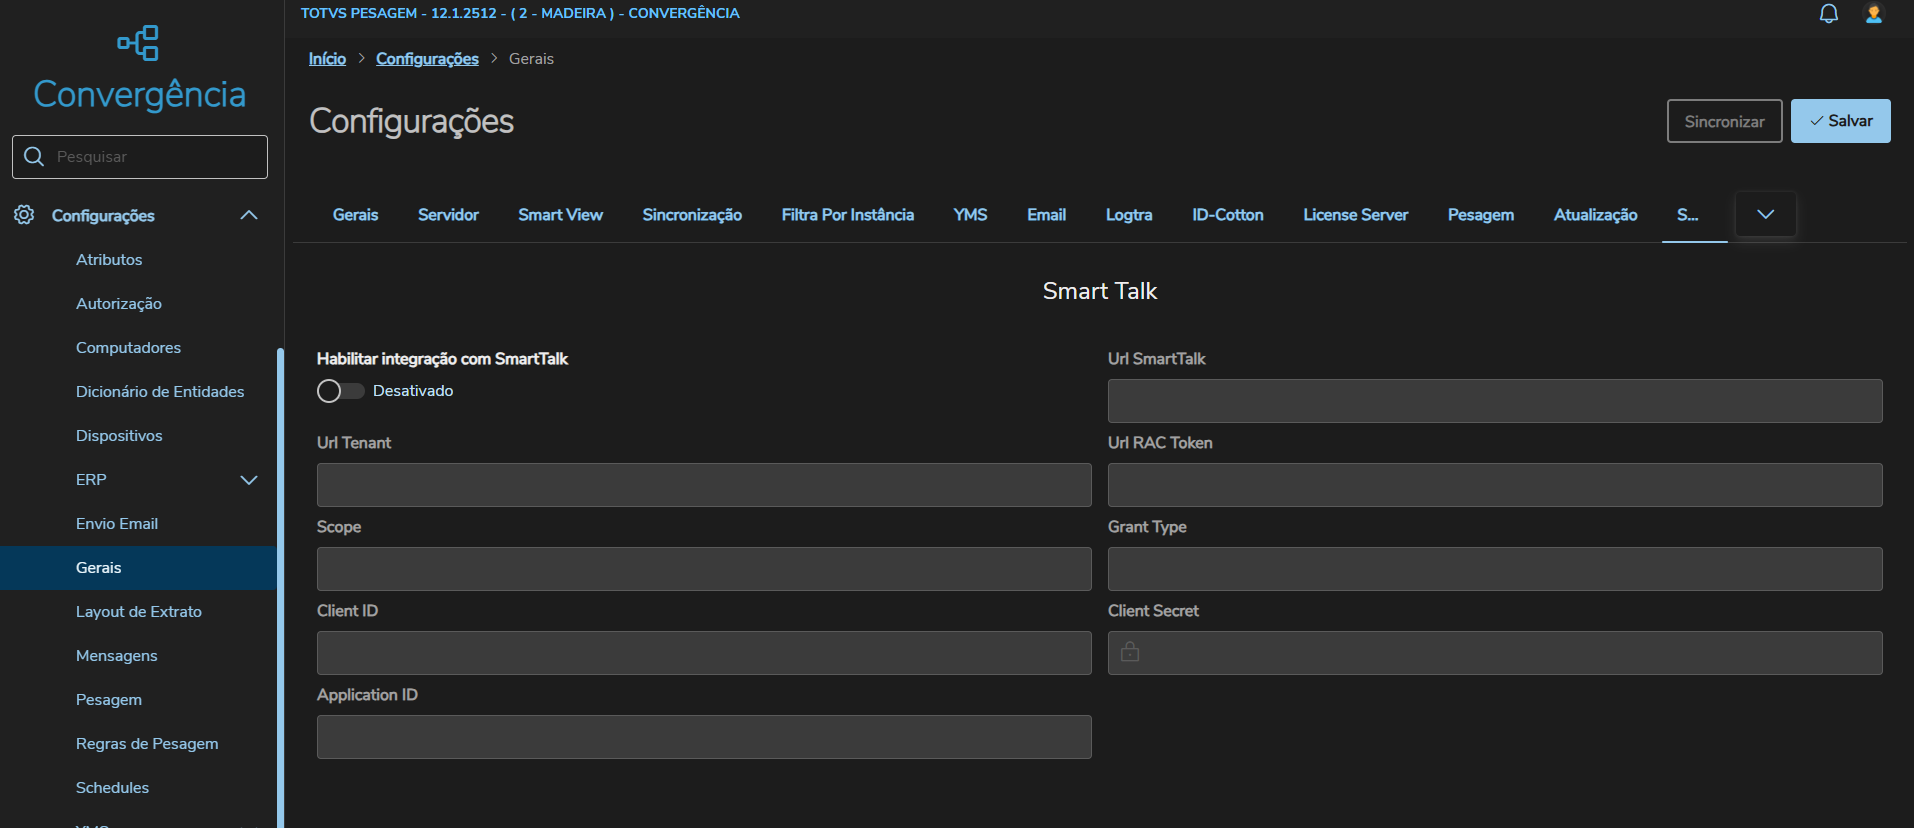Switch to the Servidor tab
Viewport: 1914px width, 828px height.
click(448, 215)
